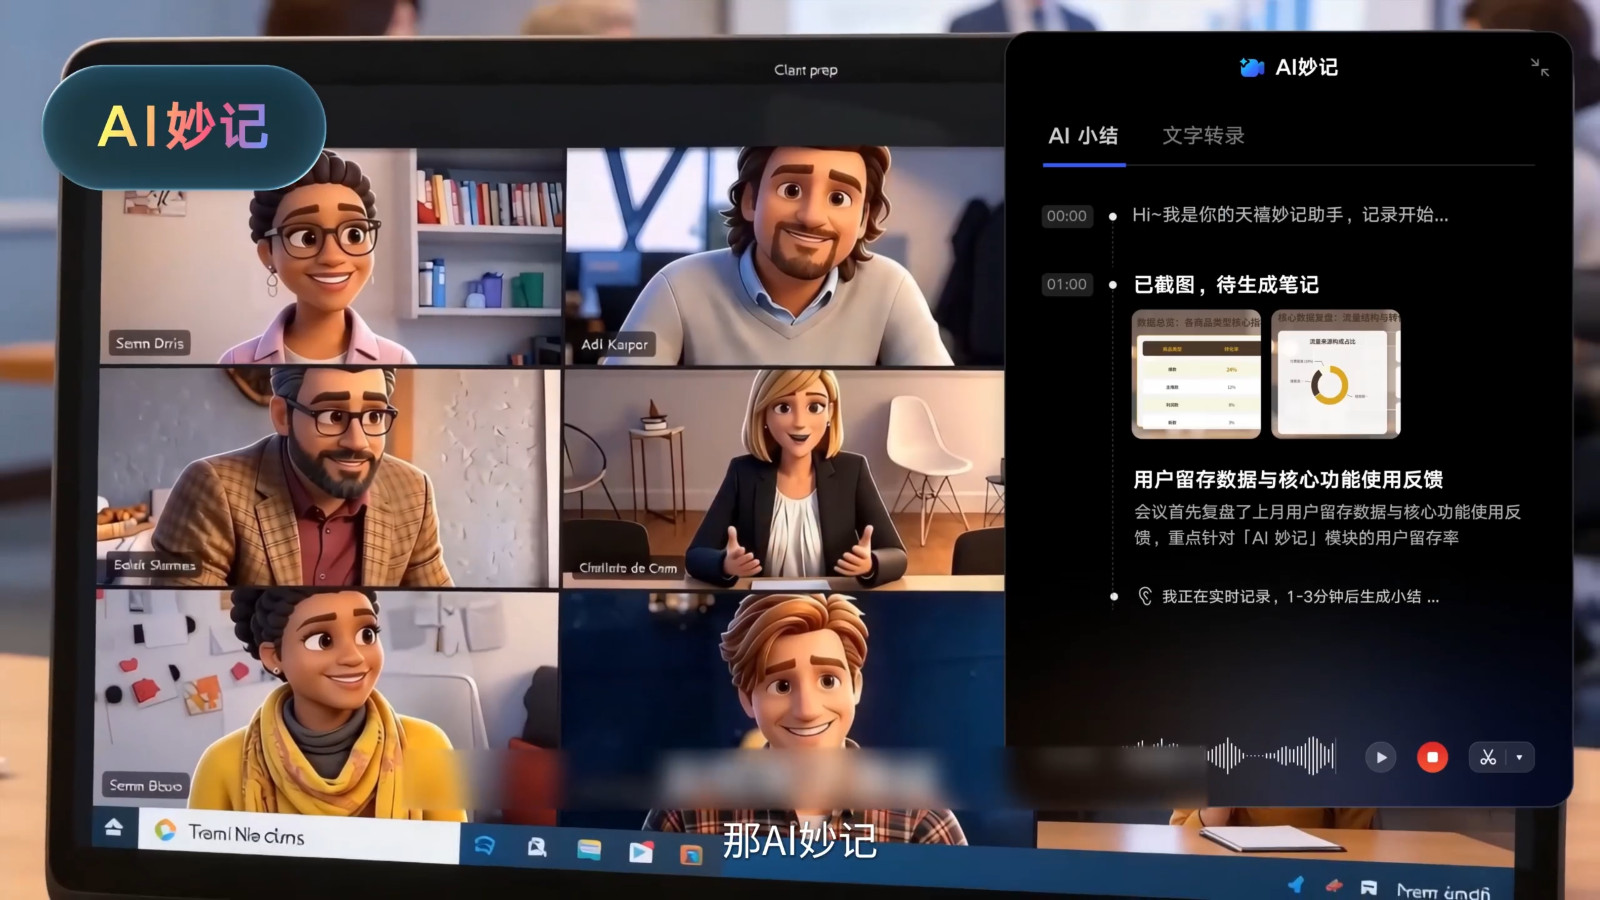Click the taskbar search field
1600x900 pixels.
pyautogui.click(x=298, y=834)
